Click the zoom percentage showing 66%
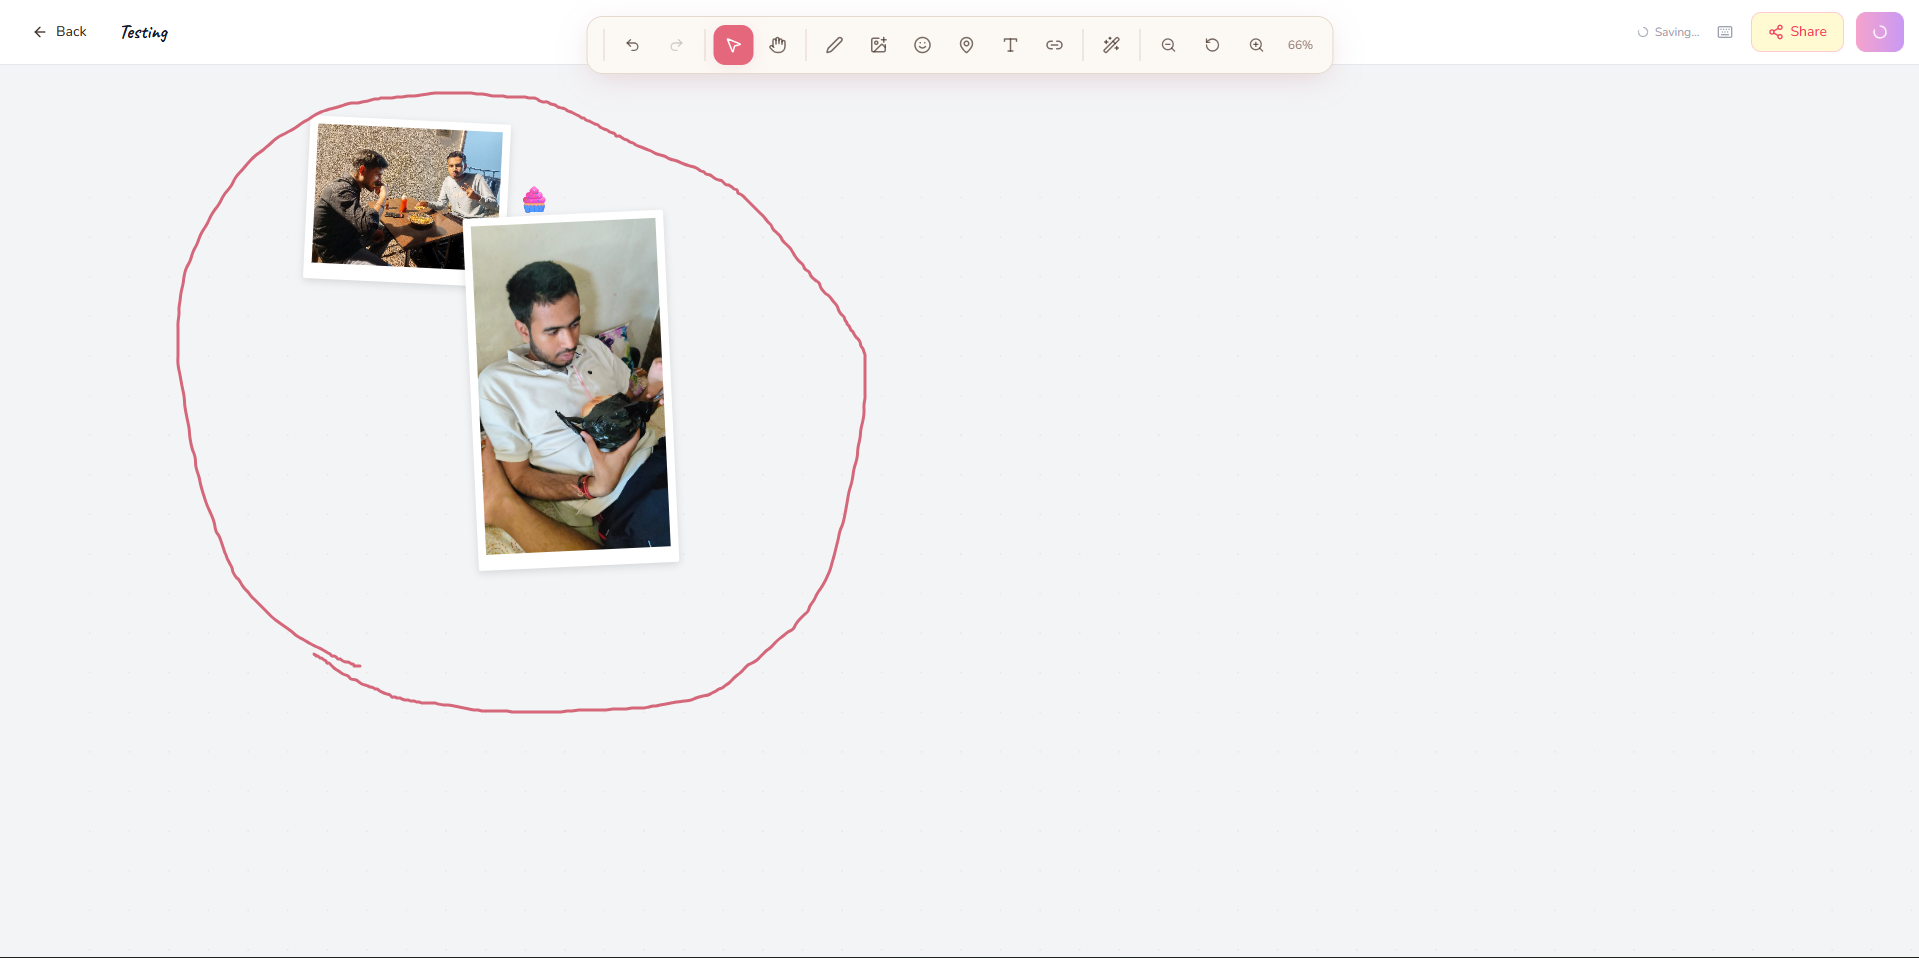 click(x=1299, y=45)
